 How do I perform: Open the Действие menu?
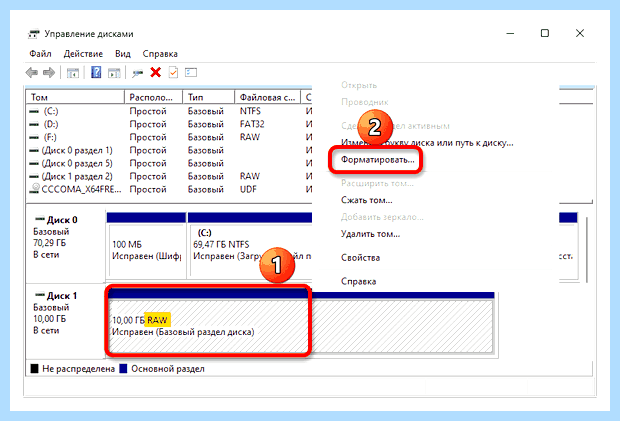[x=83, y=54]
